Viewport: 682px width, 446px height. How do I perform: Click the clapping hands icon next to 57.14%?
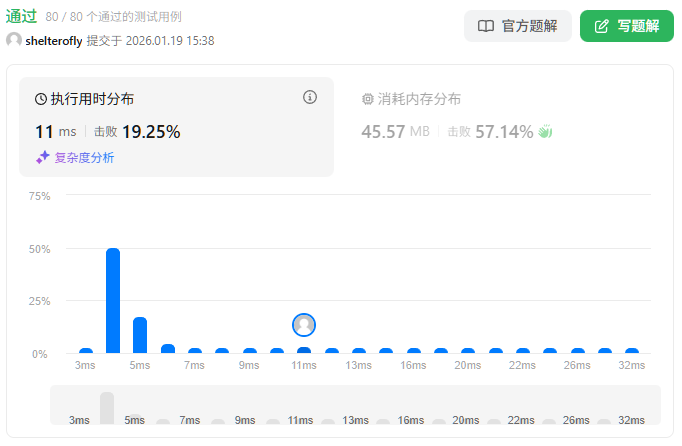(x=545, y=131)
